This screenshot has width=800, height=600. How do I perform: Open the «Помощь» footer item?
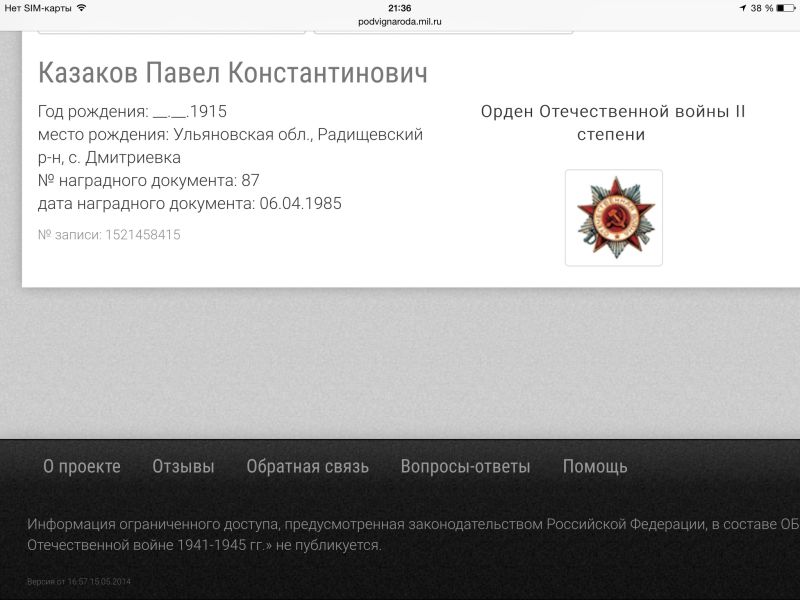595,466
